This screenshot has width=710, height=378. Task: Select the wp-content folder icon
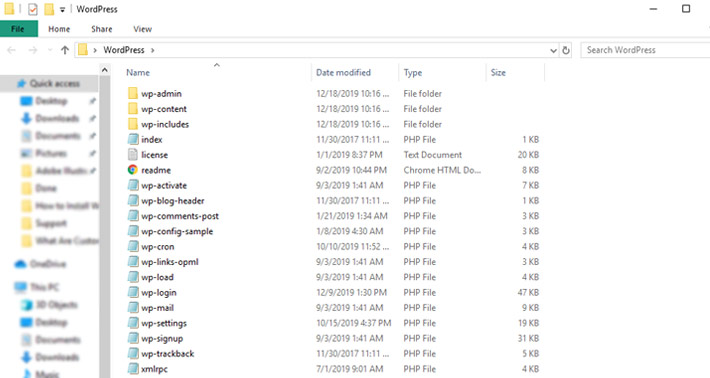tap(133, 109)
